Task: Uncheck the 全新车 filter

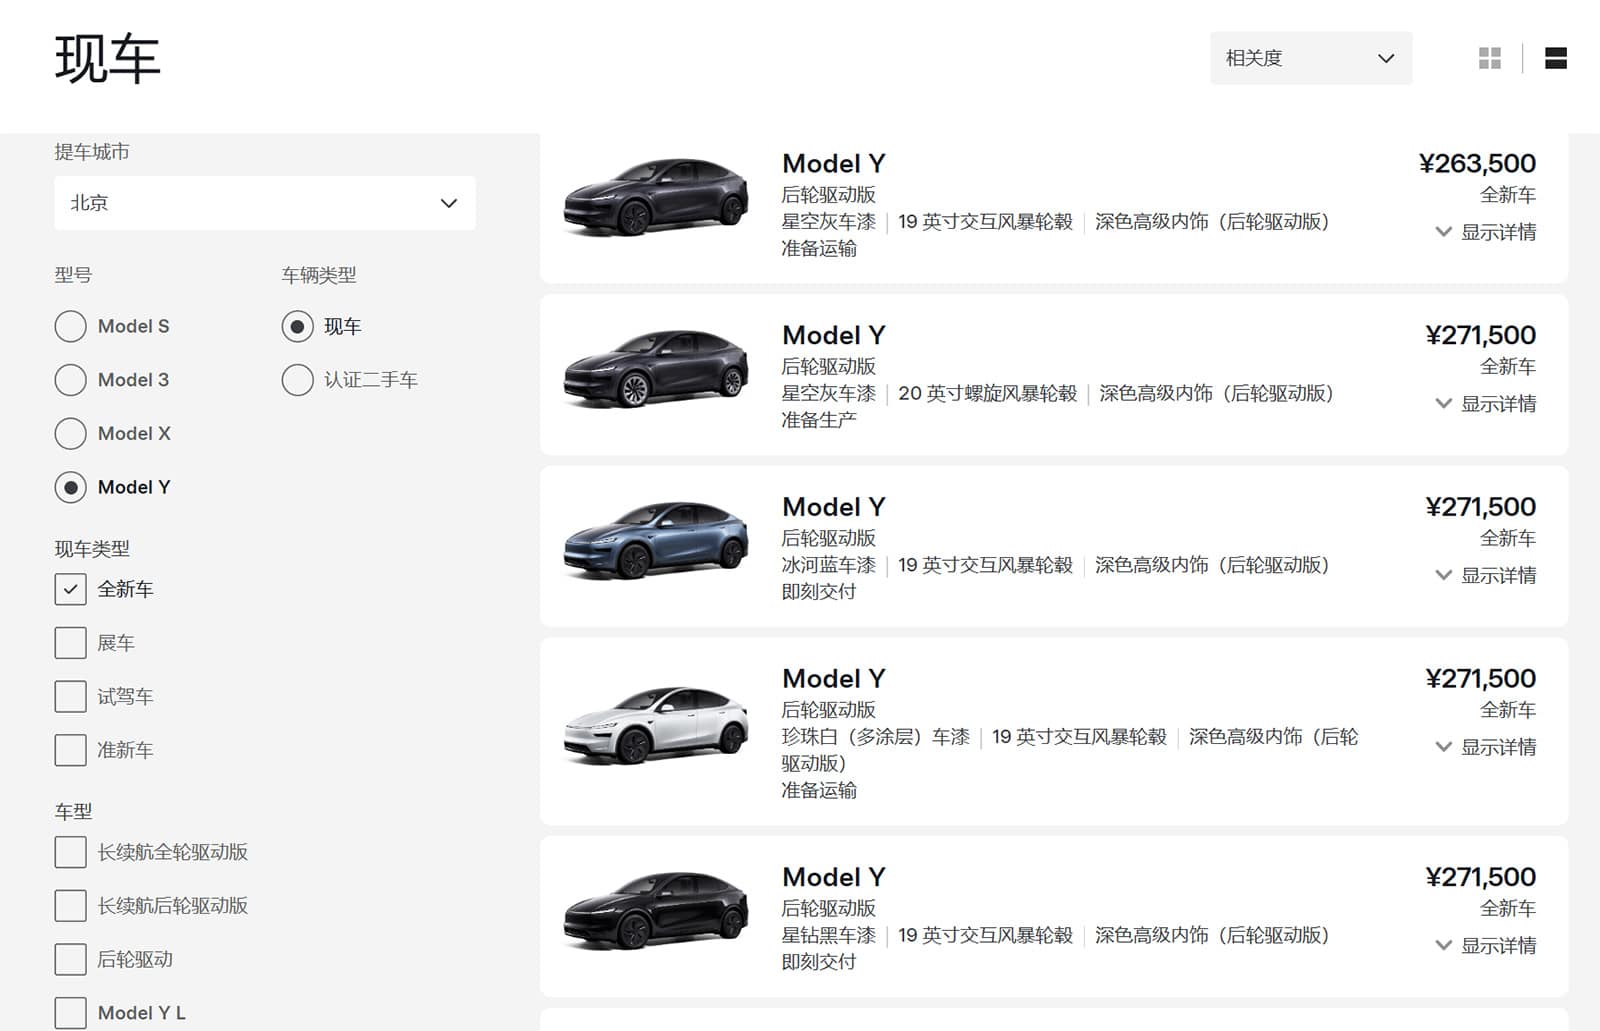Action: click(69, 590)
